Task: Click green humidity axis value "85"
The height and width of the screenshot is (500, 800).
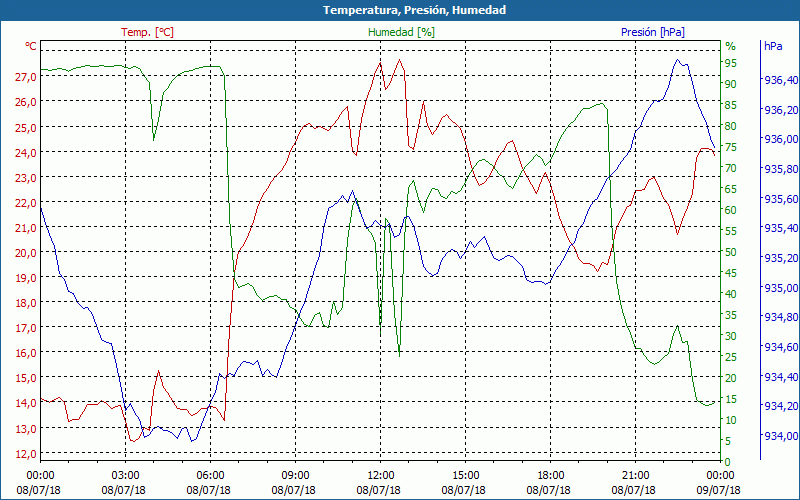Action: click(x=731, y=105)
